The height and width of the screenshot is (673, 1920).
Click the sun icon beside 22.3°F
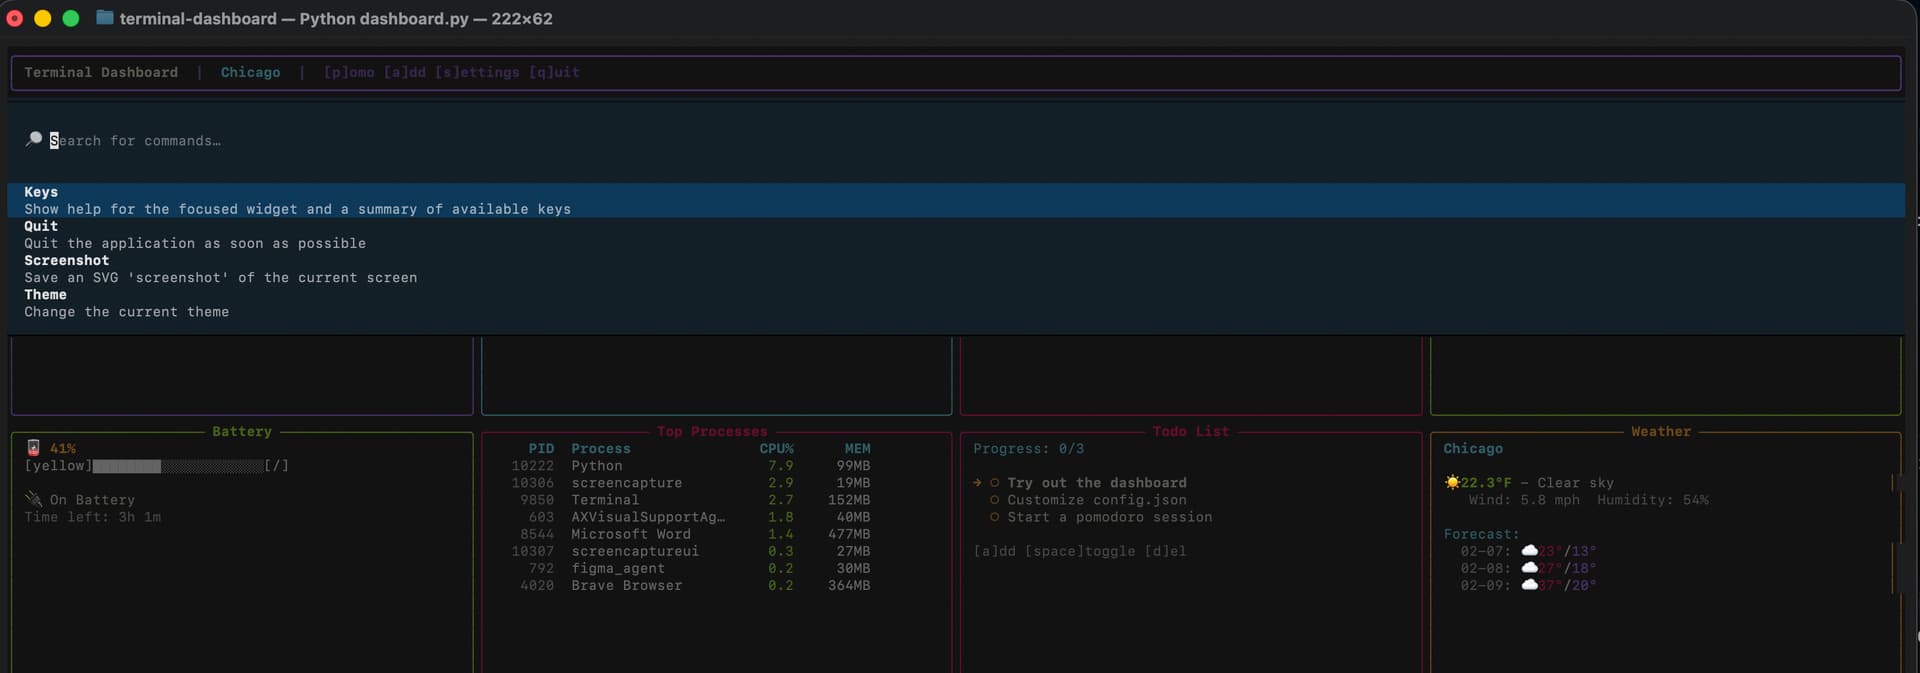coord(1452,482)
